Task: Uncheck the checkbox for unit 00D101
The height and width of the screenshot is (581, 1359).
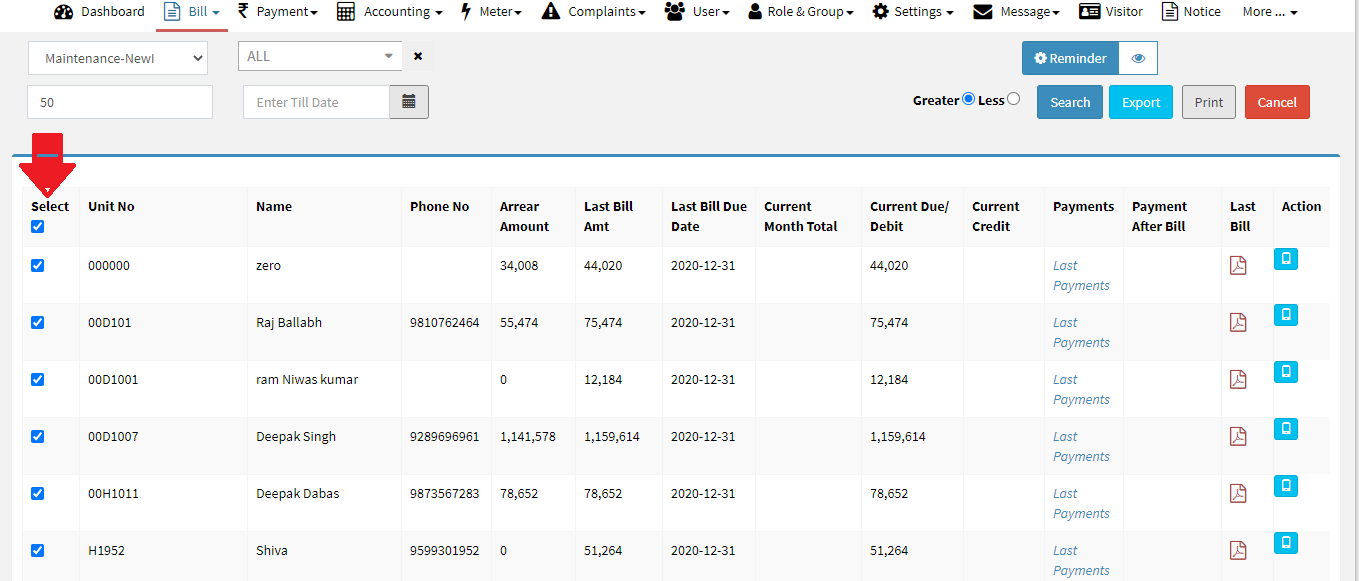Action: coord(38,323)
